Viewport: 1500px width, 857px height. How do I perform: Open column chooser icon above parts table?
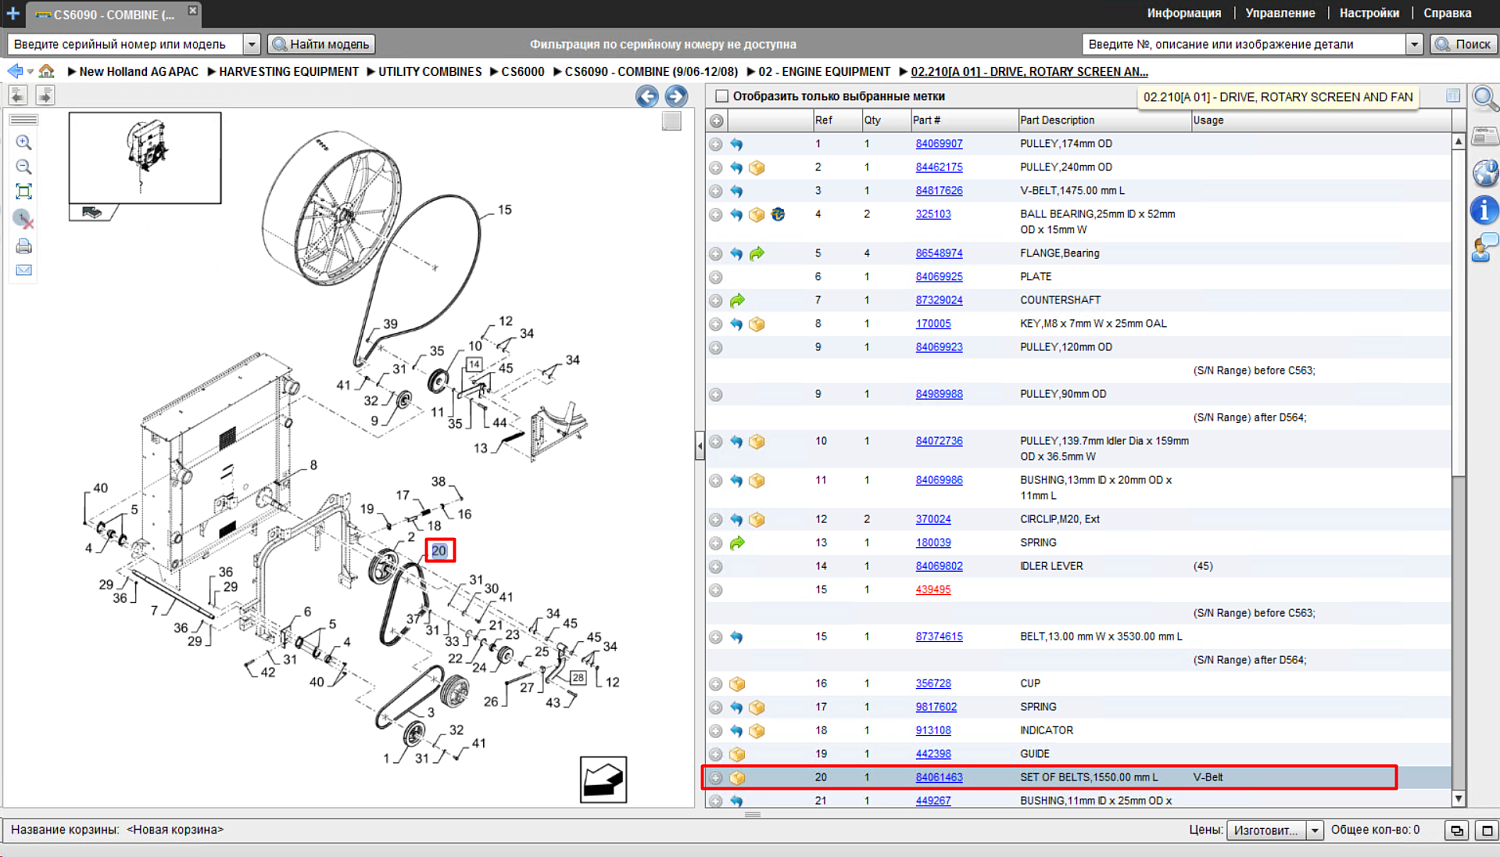point(1453,96)
